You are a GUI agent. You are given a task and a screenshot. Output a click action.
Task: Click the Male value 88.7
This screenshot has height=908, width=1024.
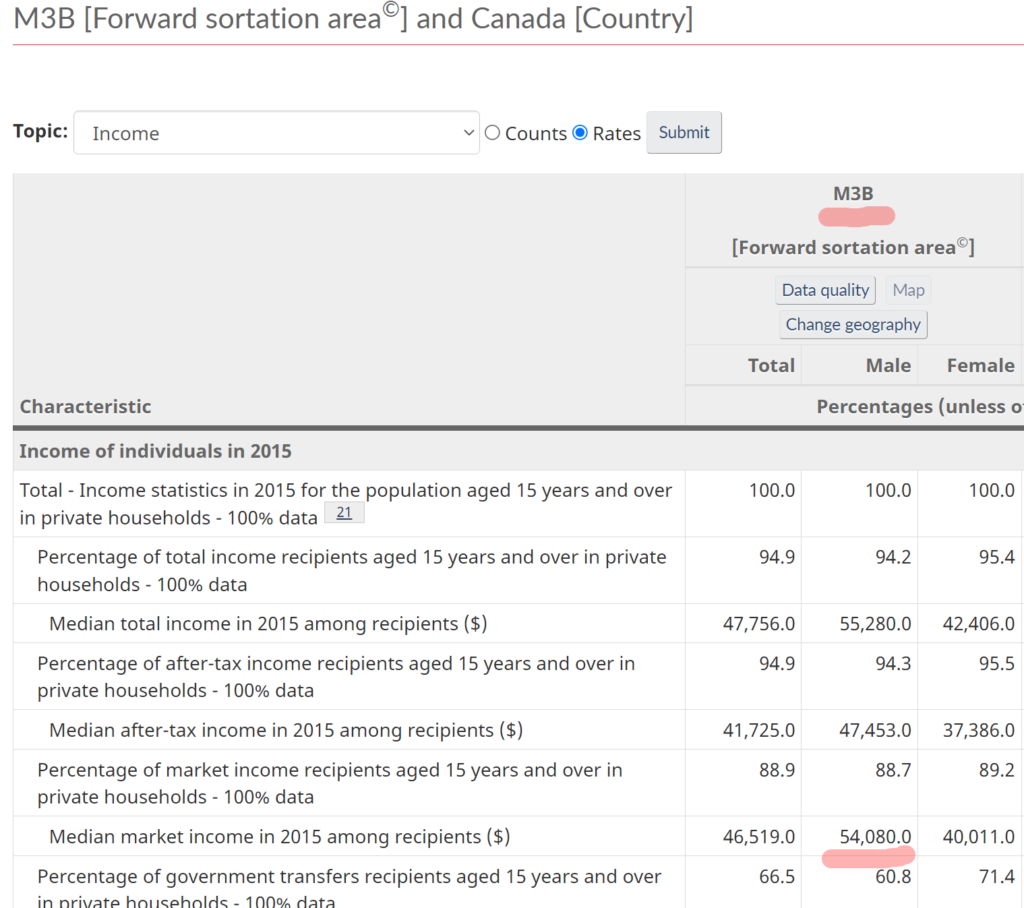(x=893, y=770)
